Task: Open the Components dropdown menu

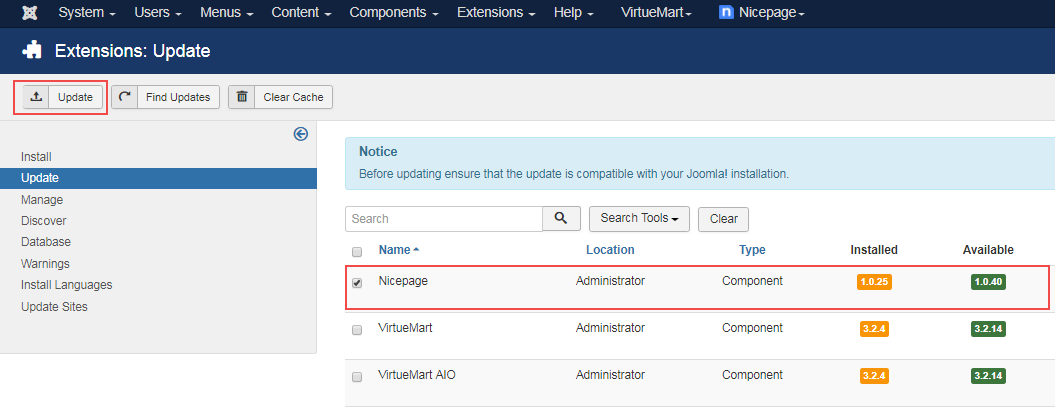Action: 395,13
